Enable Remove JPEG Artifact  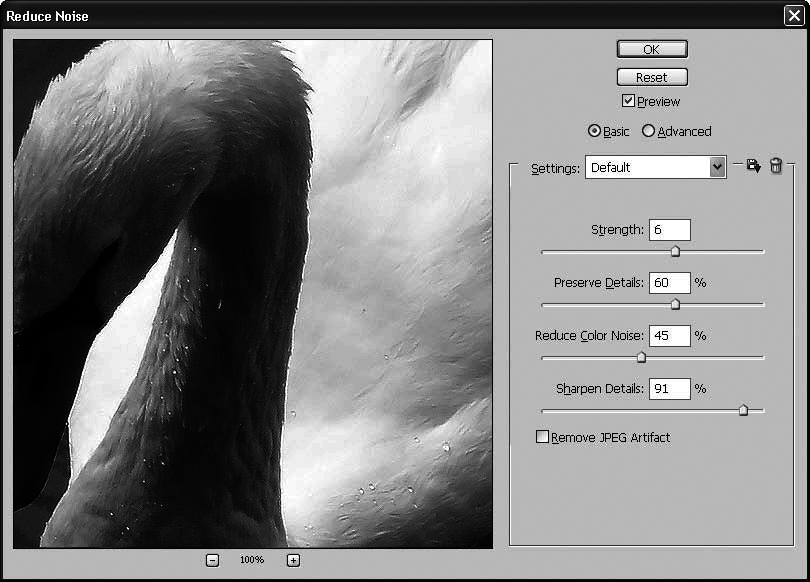coord(543,436)
